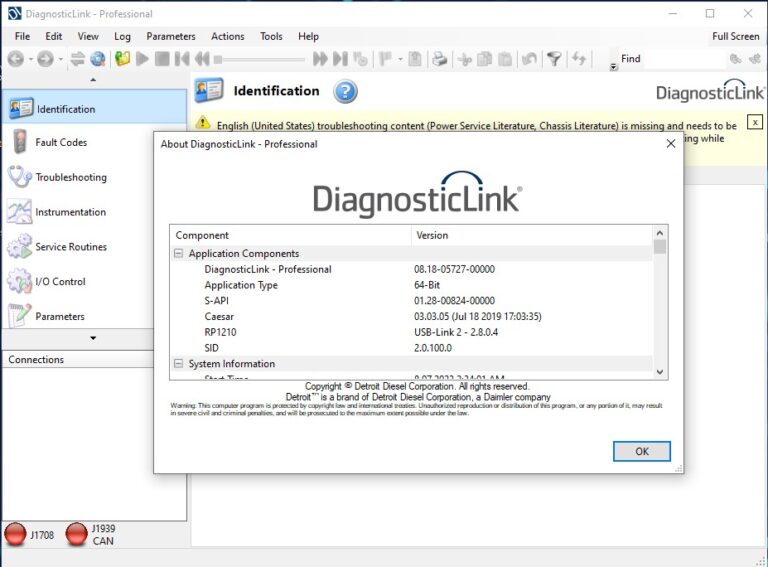Click the Print toolbar icon
Screen dimensions: 768x567
pyautogui.click(x=440, y=59)
